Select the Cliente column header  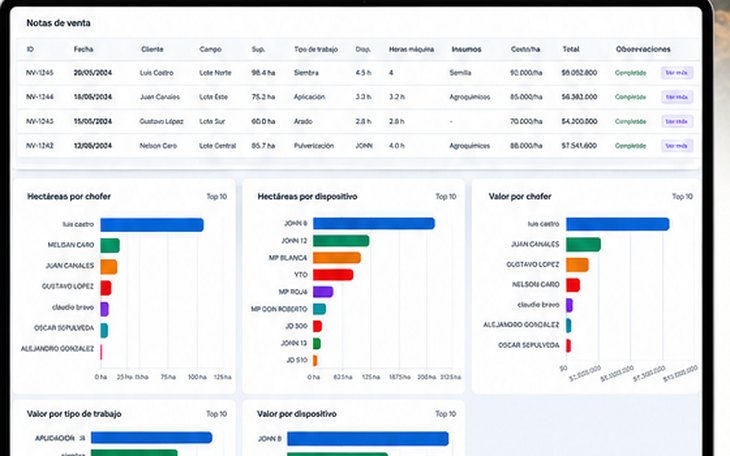[x=152, y=49]
